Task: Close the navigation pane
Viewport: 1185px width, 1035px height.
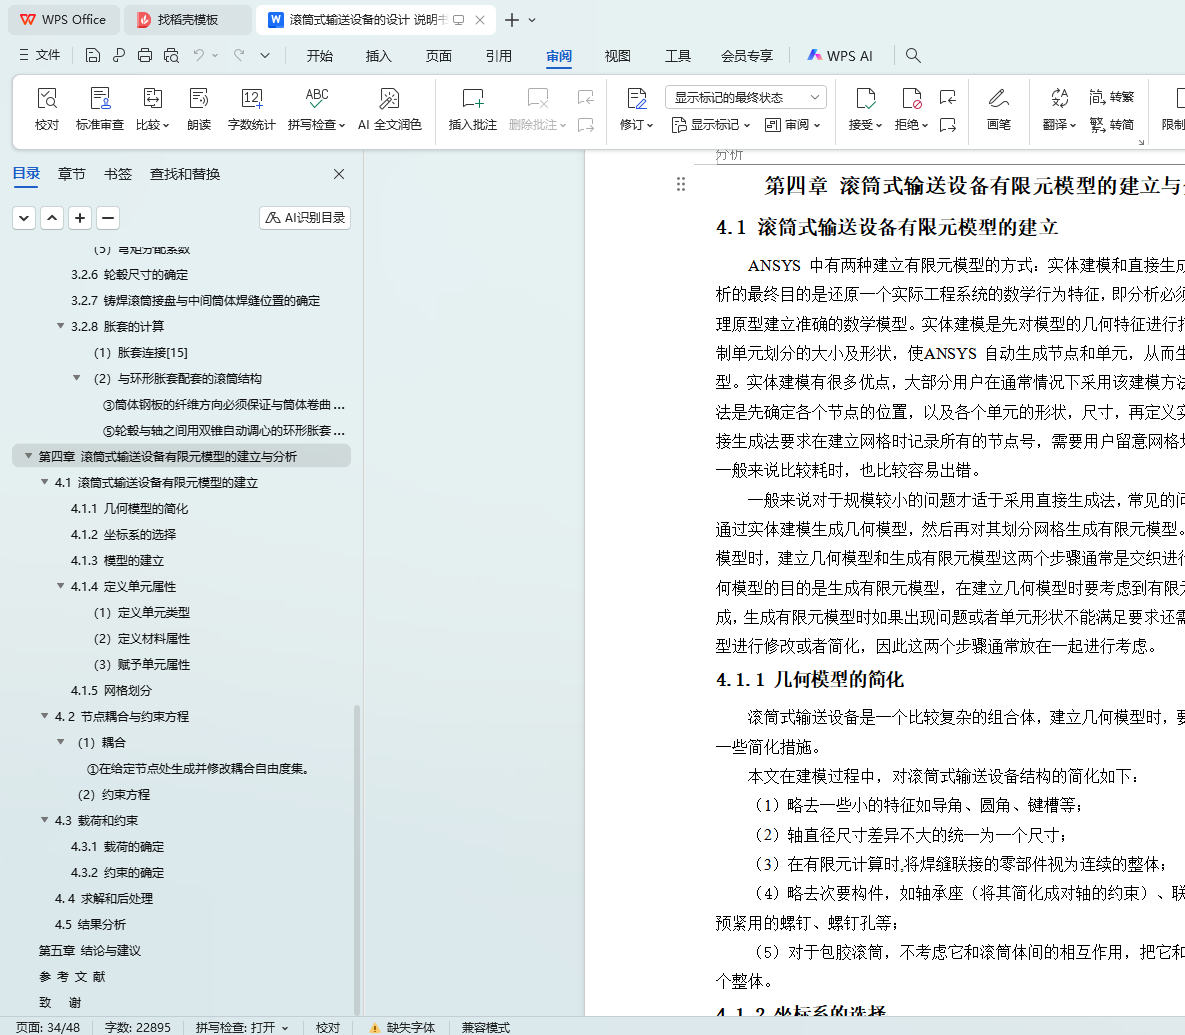Action: tap(339, 175)
